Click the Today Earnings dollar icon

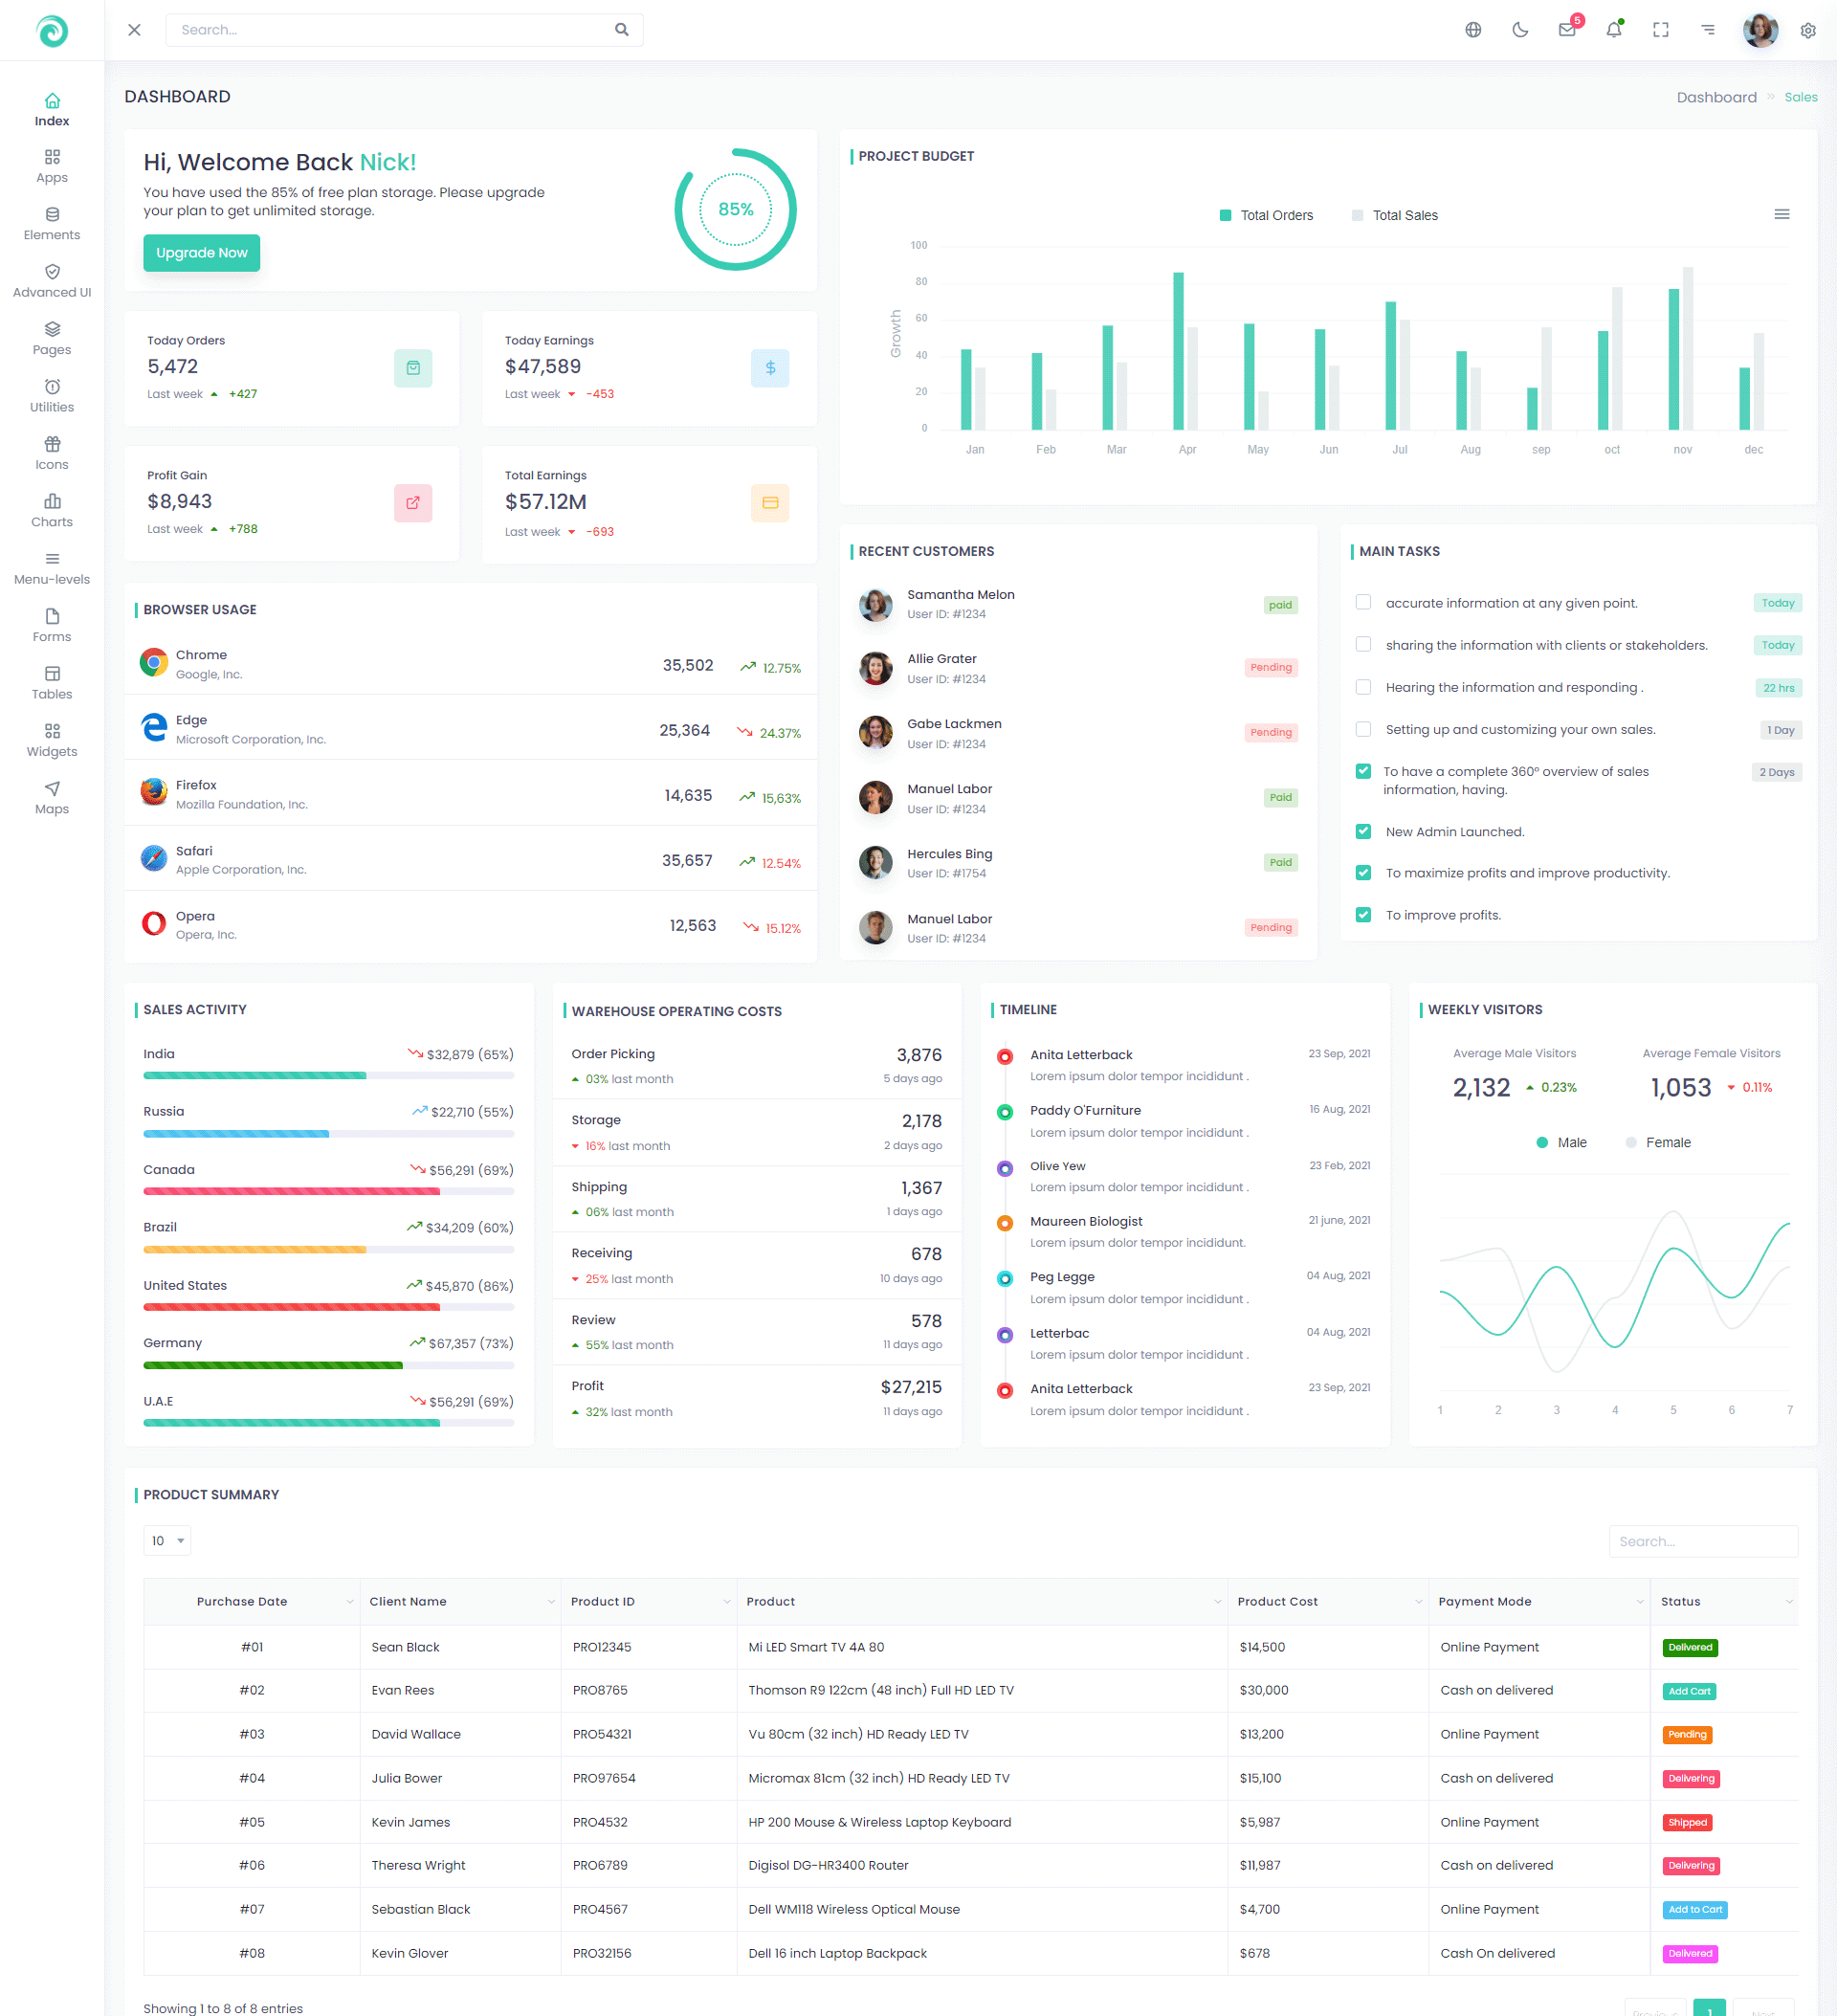[x=769, y=368]
